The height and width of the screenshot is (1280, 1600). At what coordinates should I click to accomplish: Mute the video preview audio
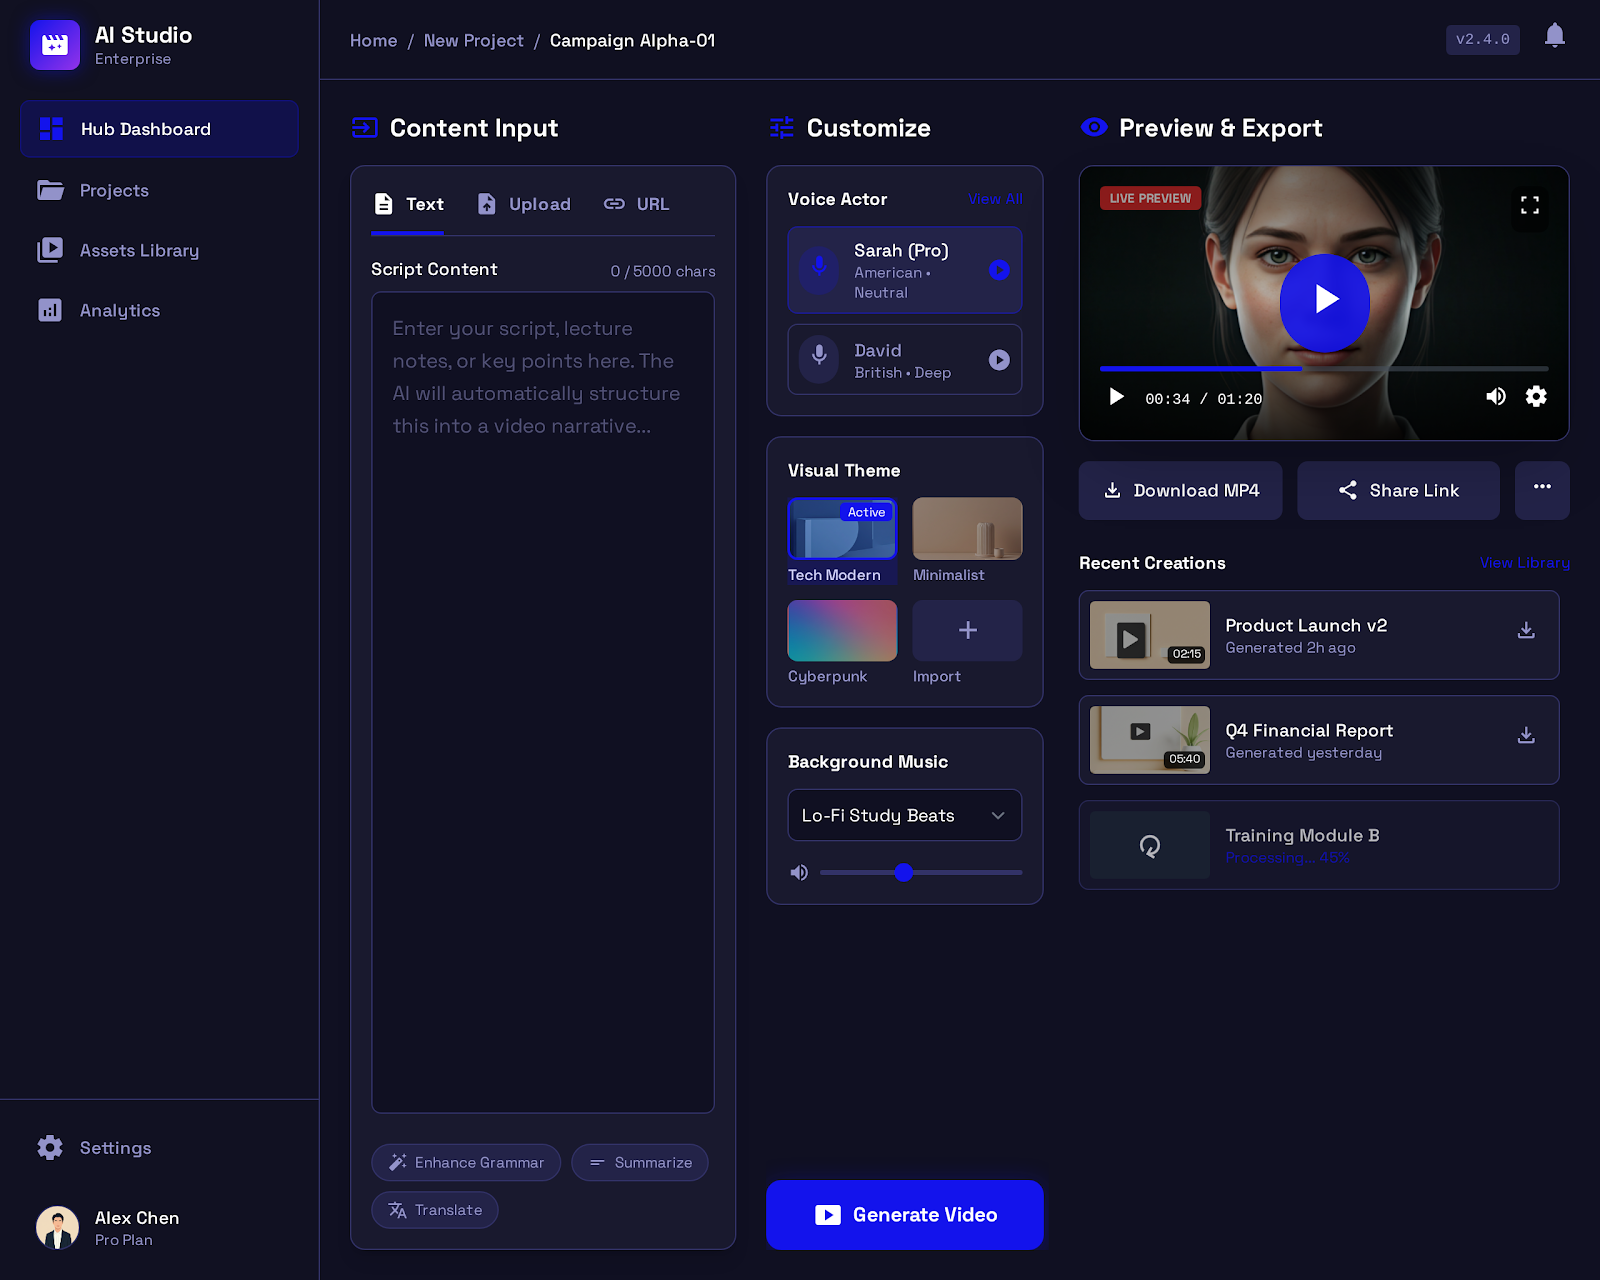[x=1496, y=396]
